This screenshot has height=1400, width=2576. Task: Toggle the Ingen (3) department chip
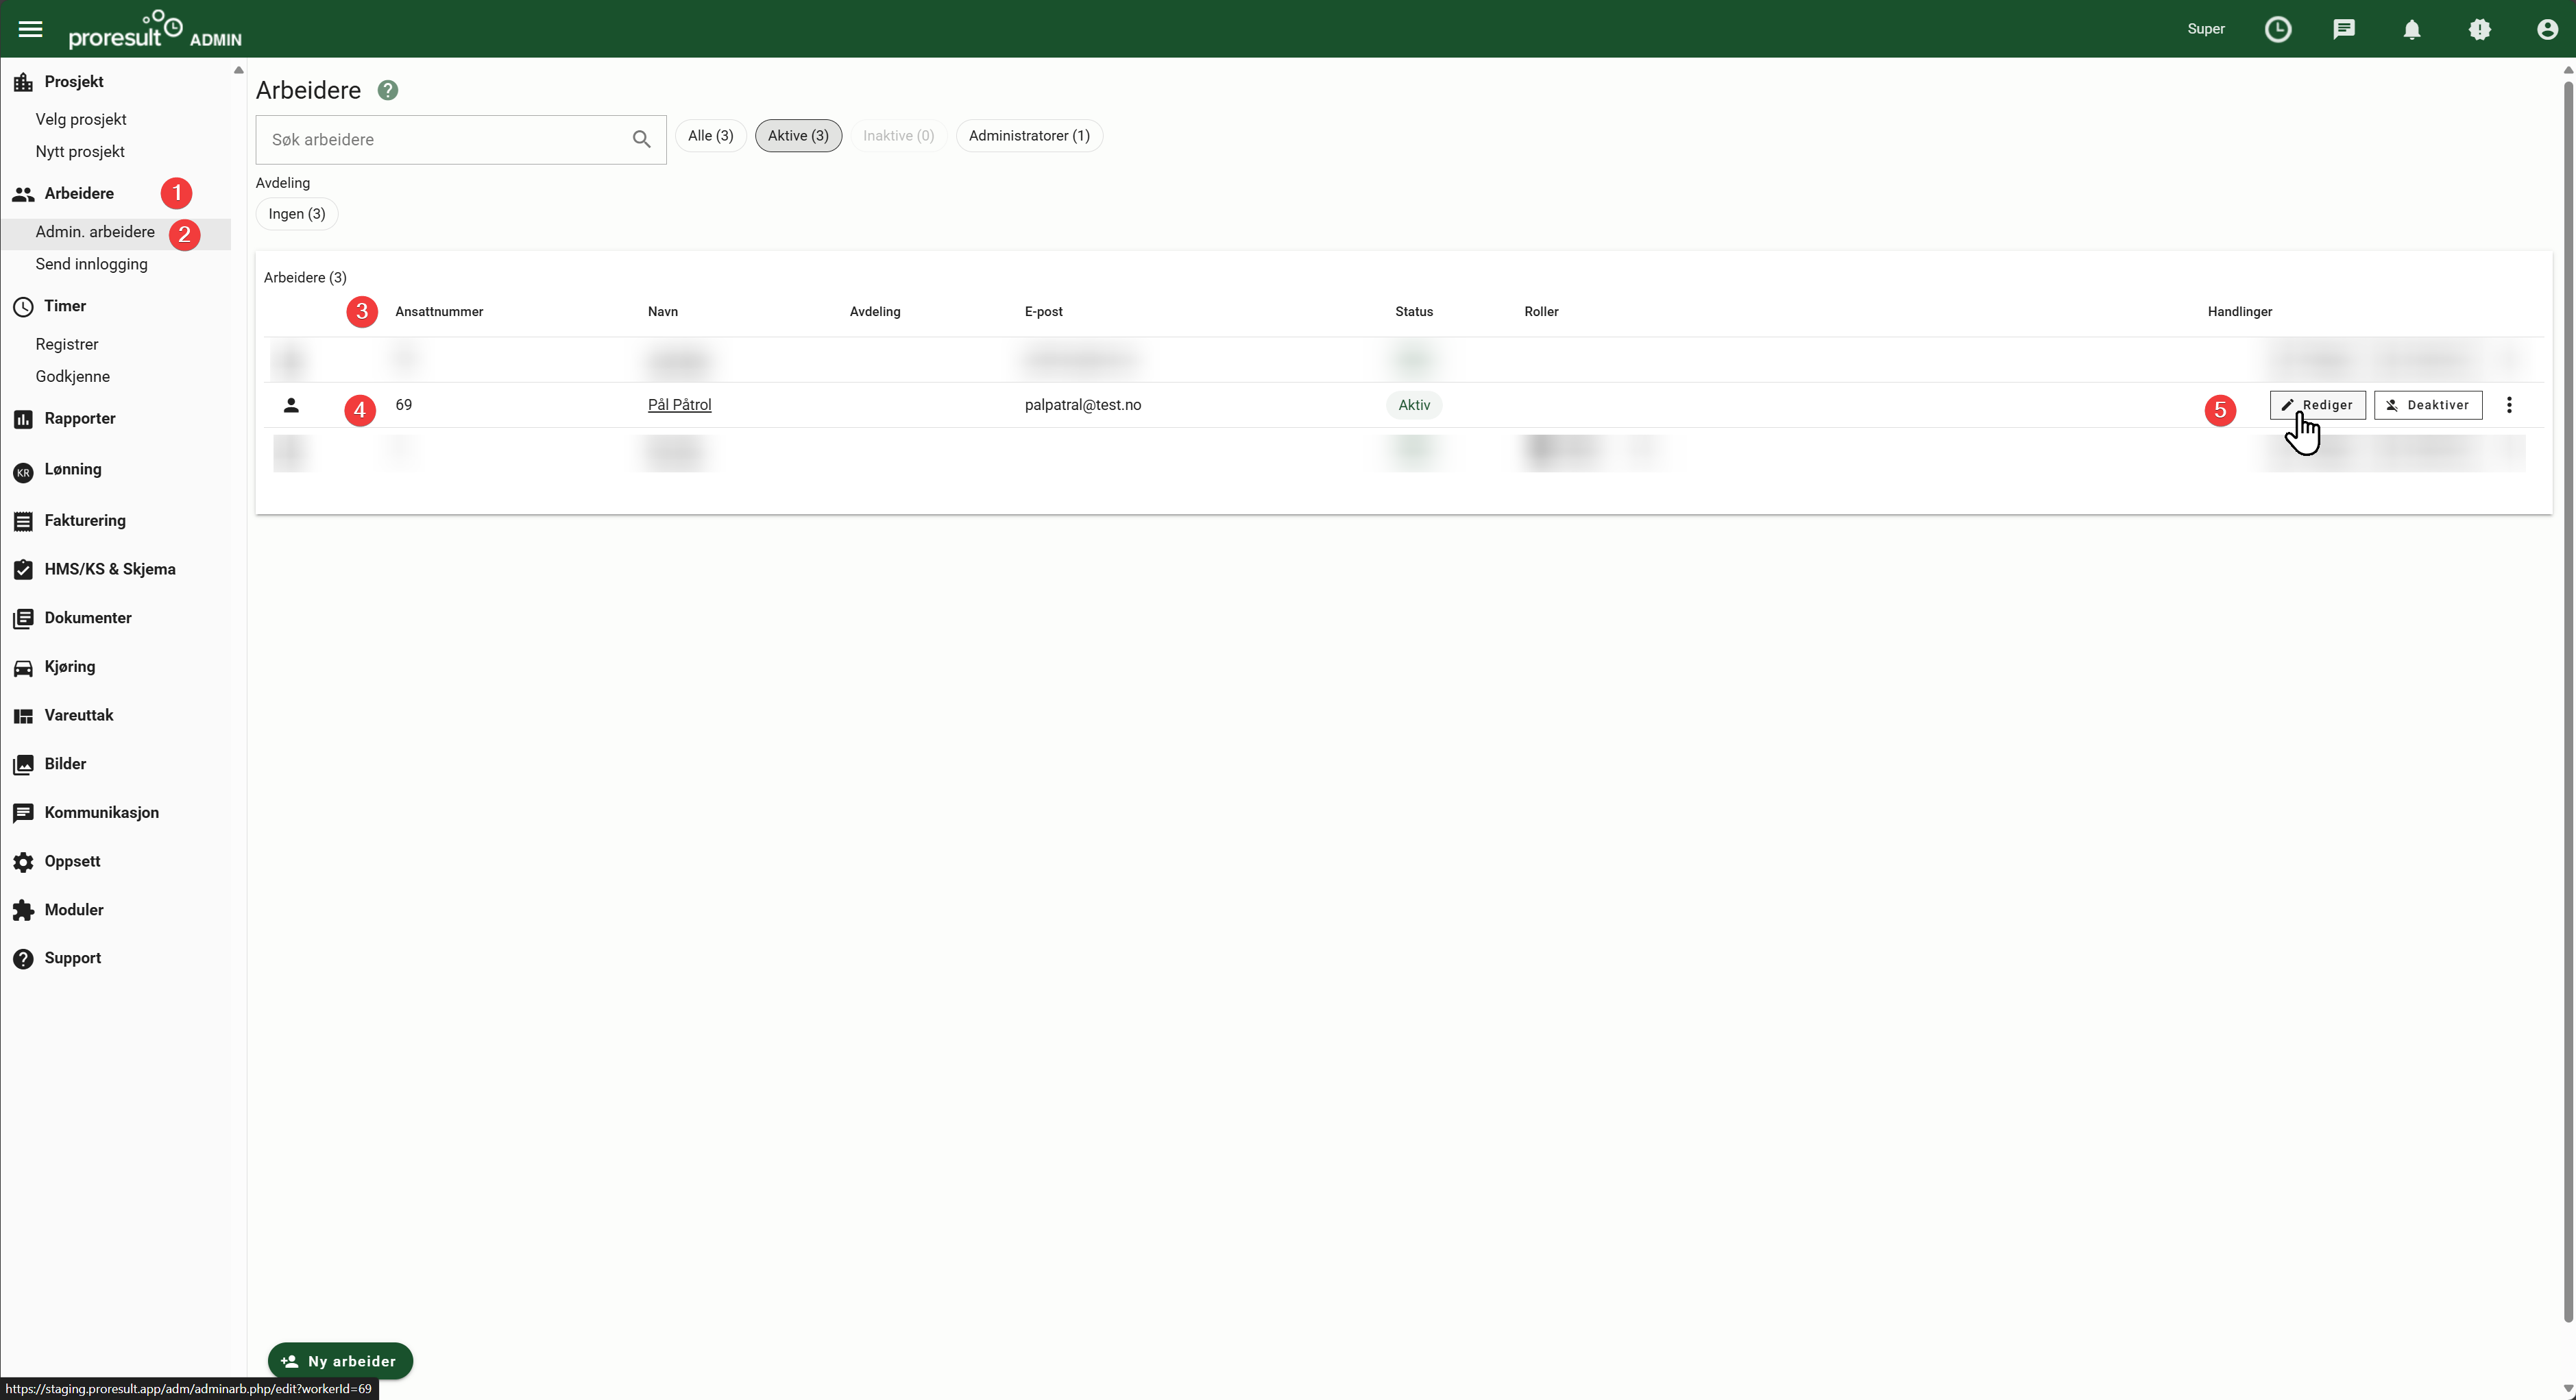(297, 214)
